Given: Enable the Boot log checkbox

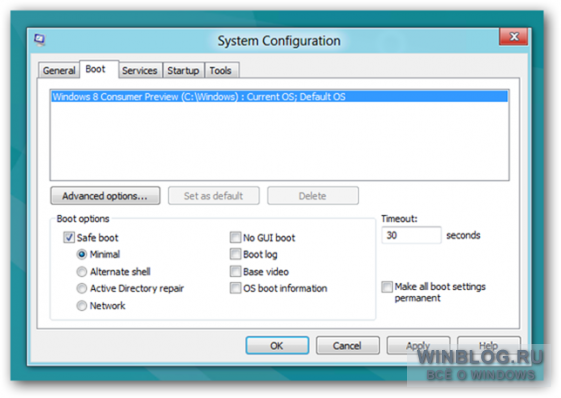Looking at the screenshot, I should (x=235, y=254).
